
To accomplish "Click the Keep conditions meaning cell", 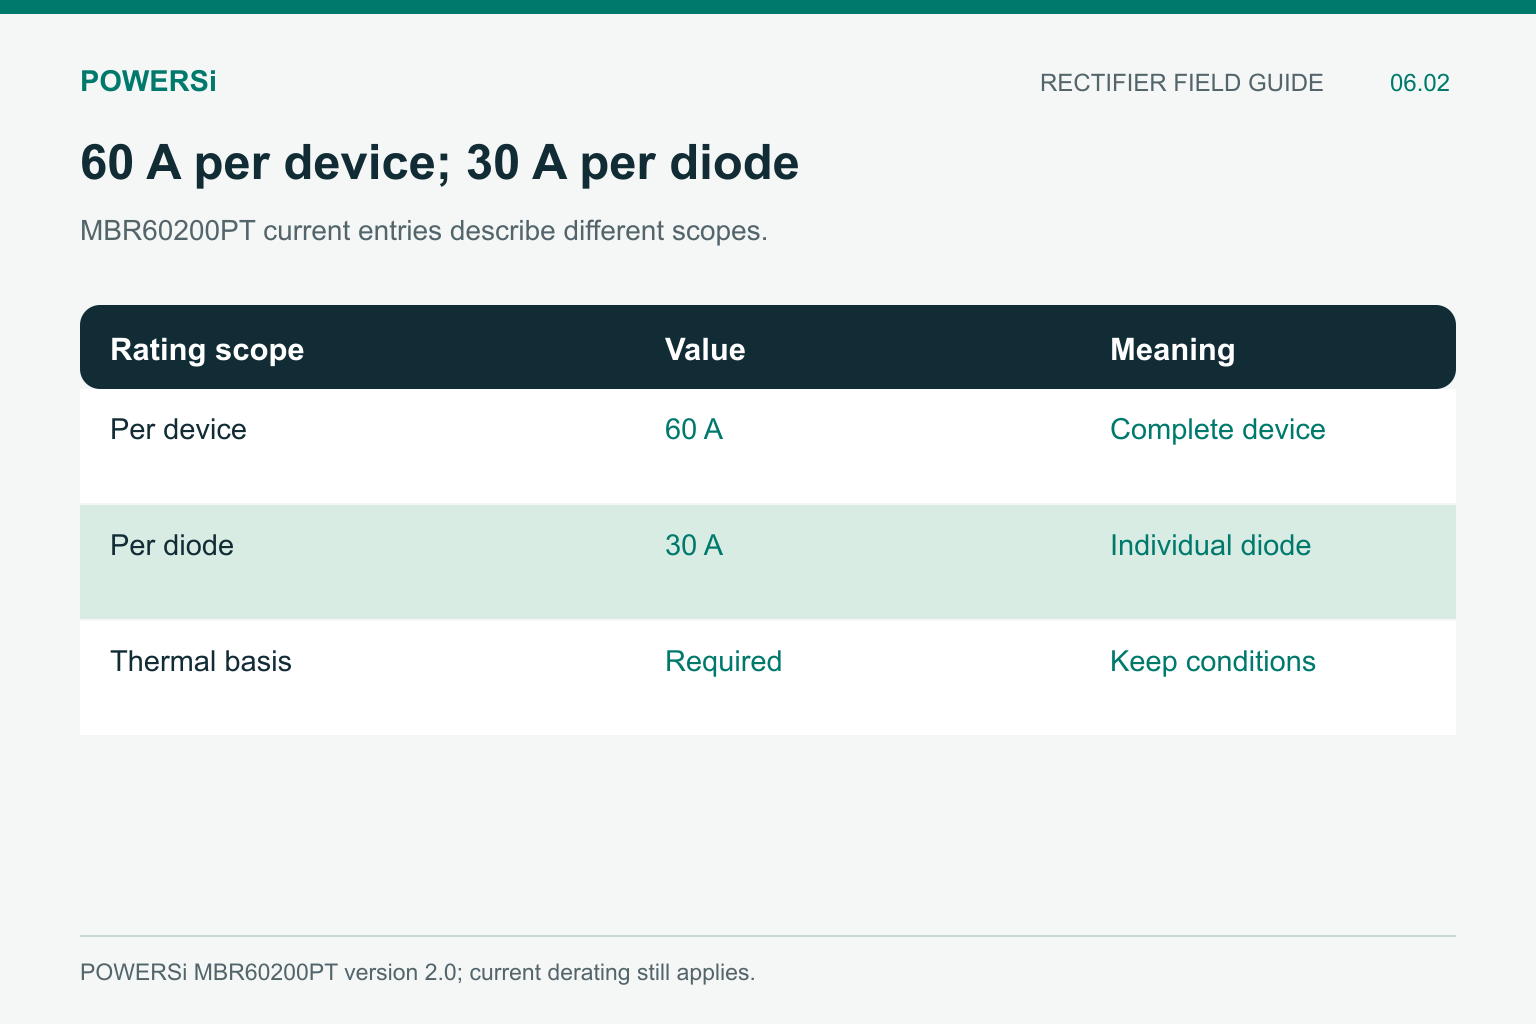I will point(1212,661).
